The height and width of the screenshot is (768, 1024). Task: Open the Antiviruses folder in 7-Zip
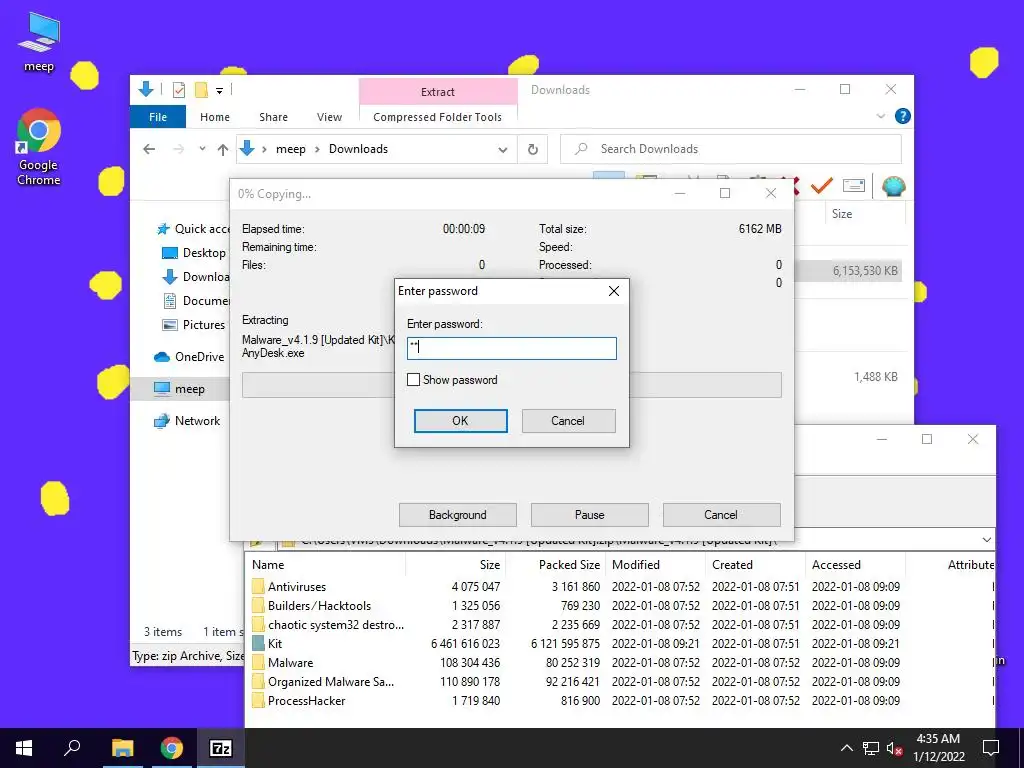point(296,586)
